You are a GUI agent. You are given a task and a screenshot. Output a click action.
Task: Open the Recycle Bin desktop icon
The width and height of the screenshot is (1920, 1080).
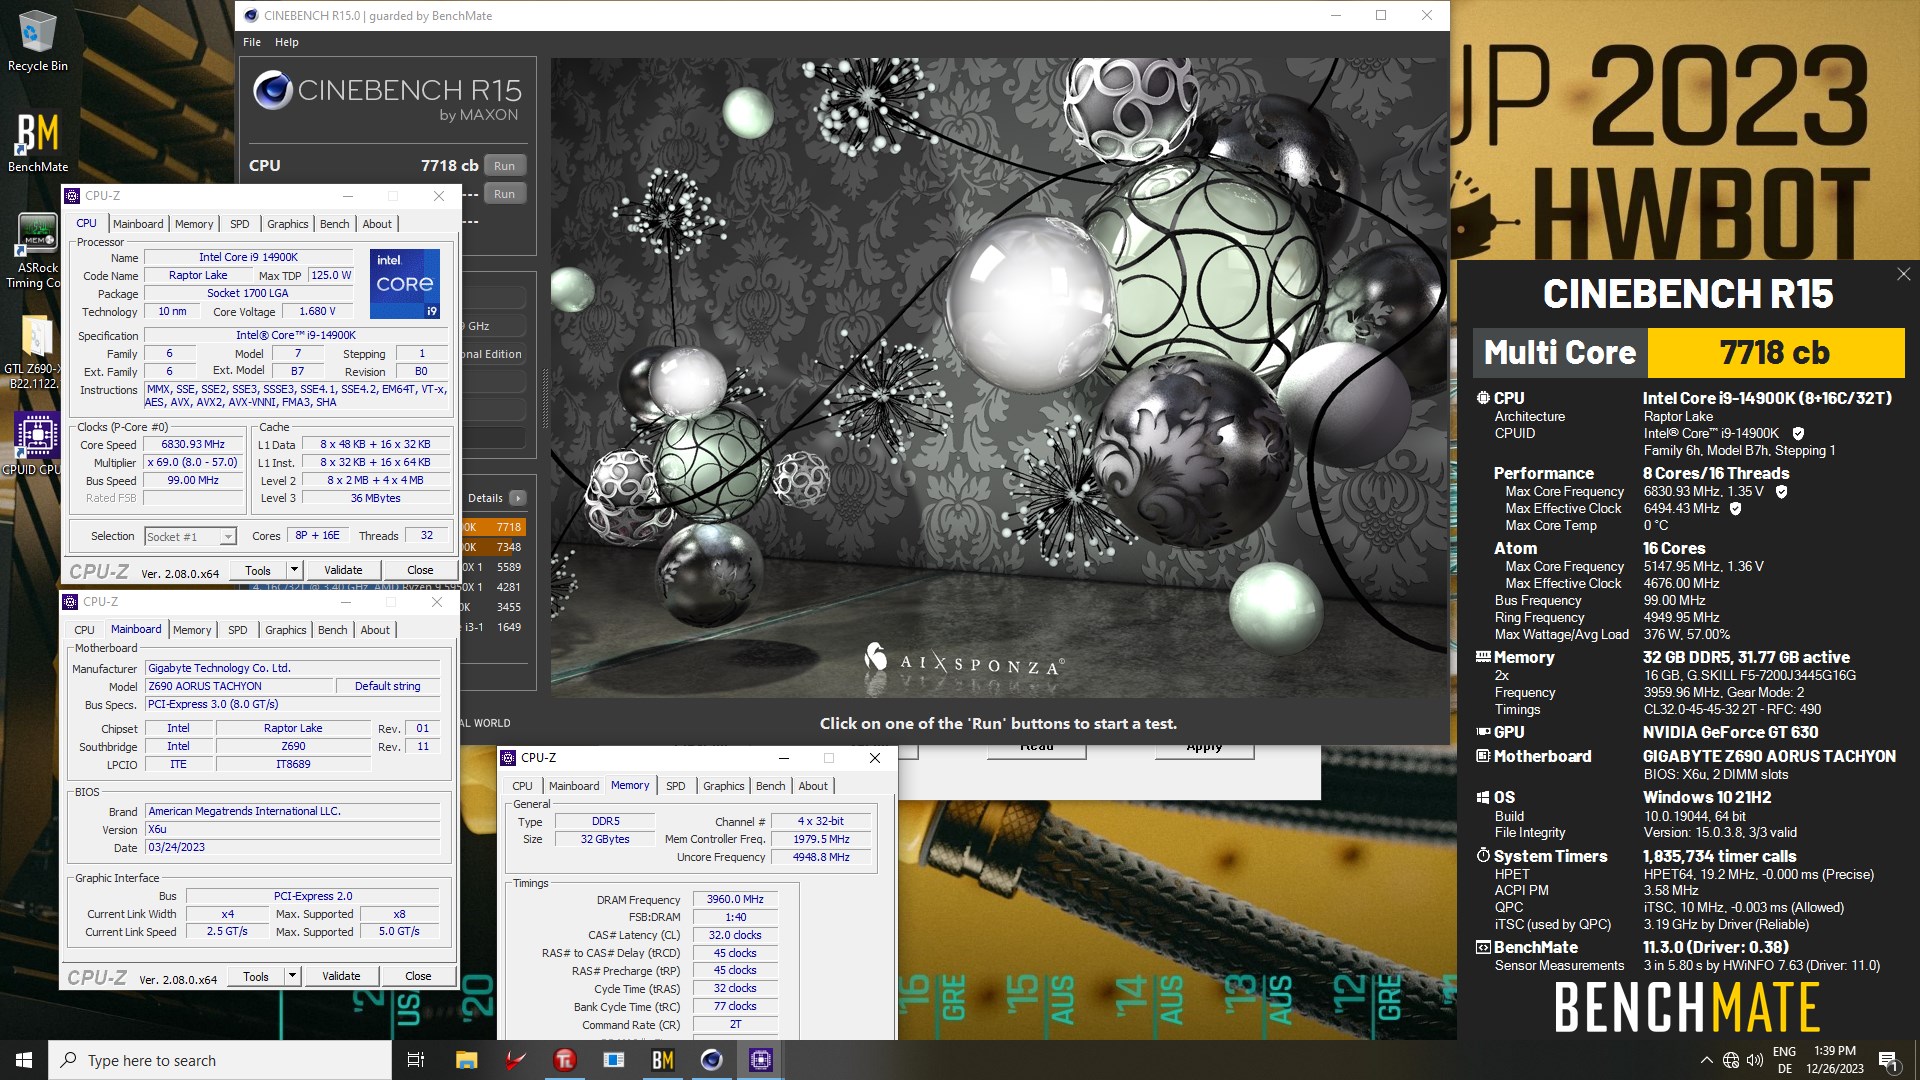click(37, 41)
